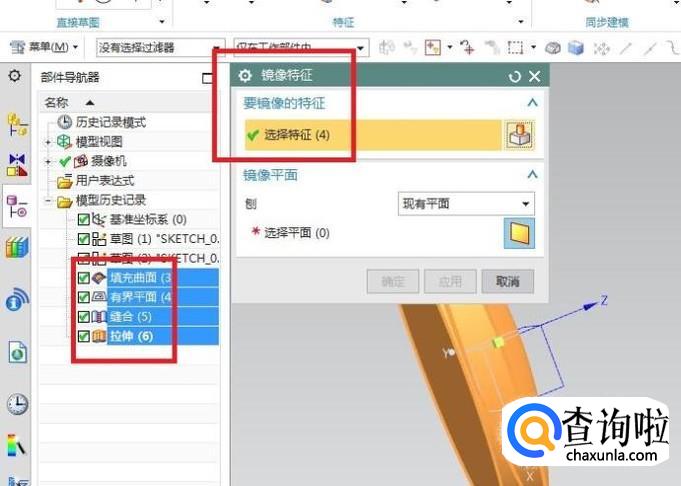Toggle the 拉伸 (6) checkbox
681x486 pixels.
coord(83,336)
